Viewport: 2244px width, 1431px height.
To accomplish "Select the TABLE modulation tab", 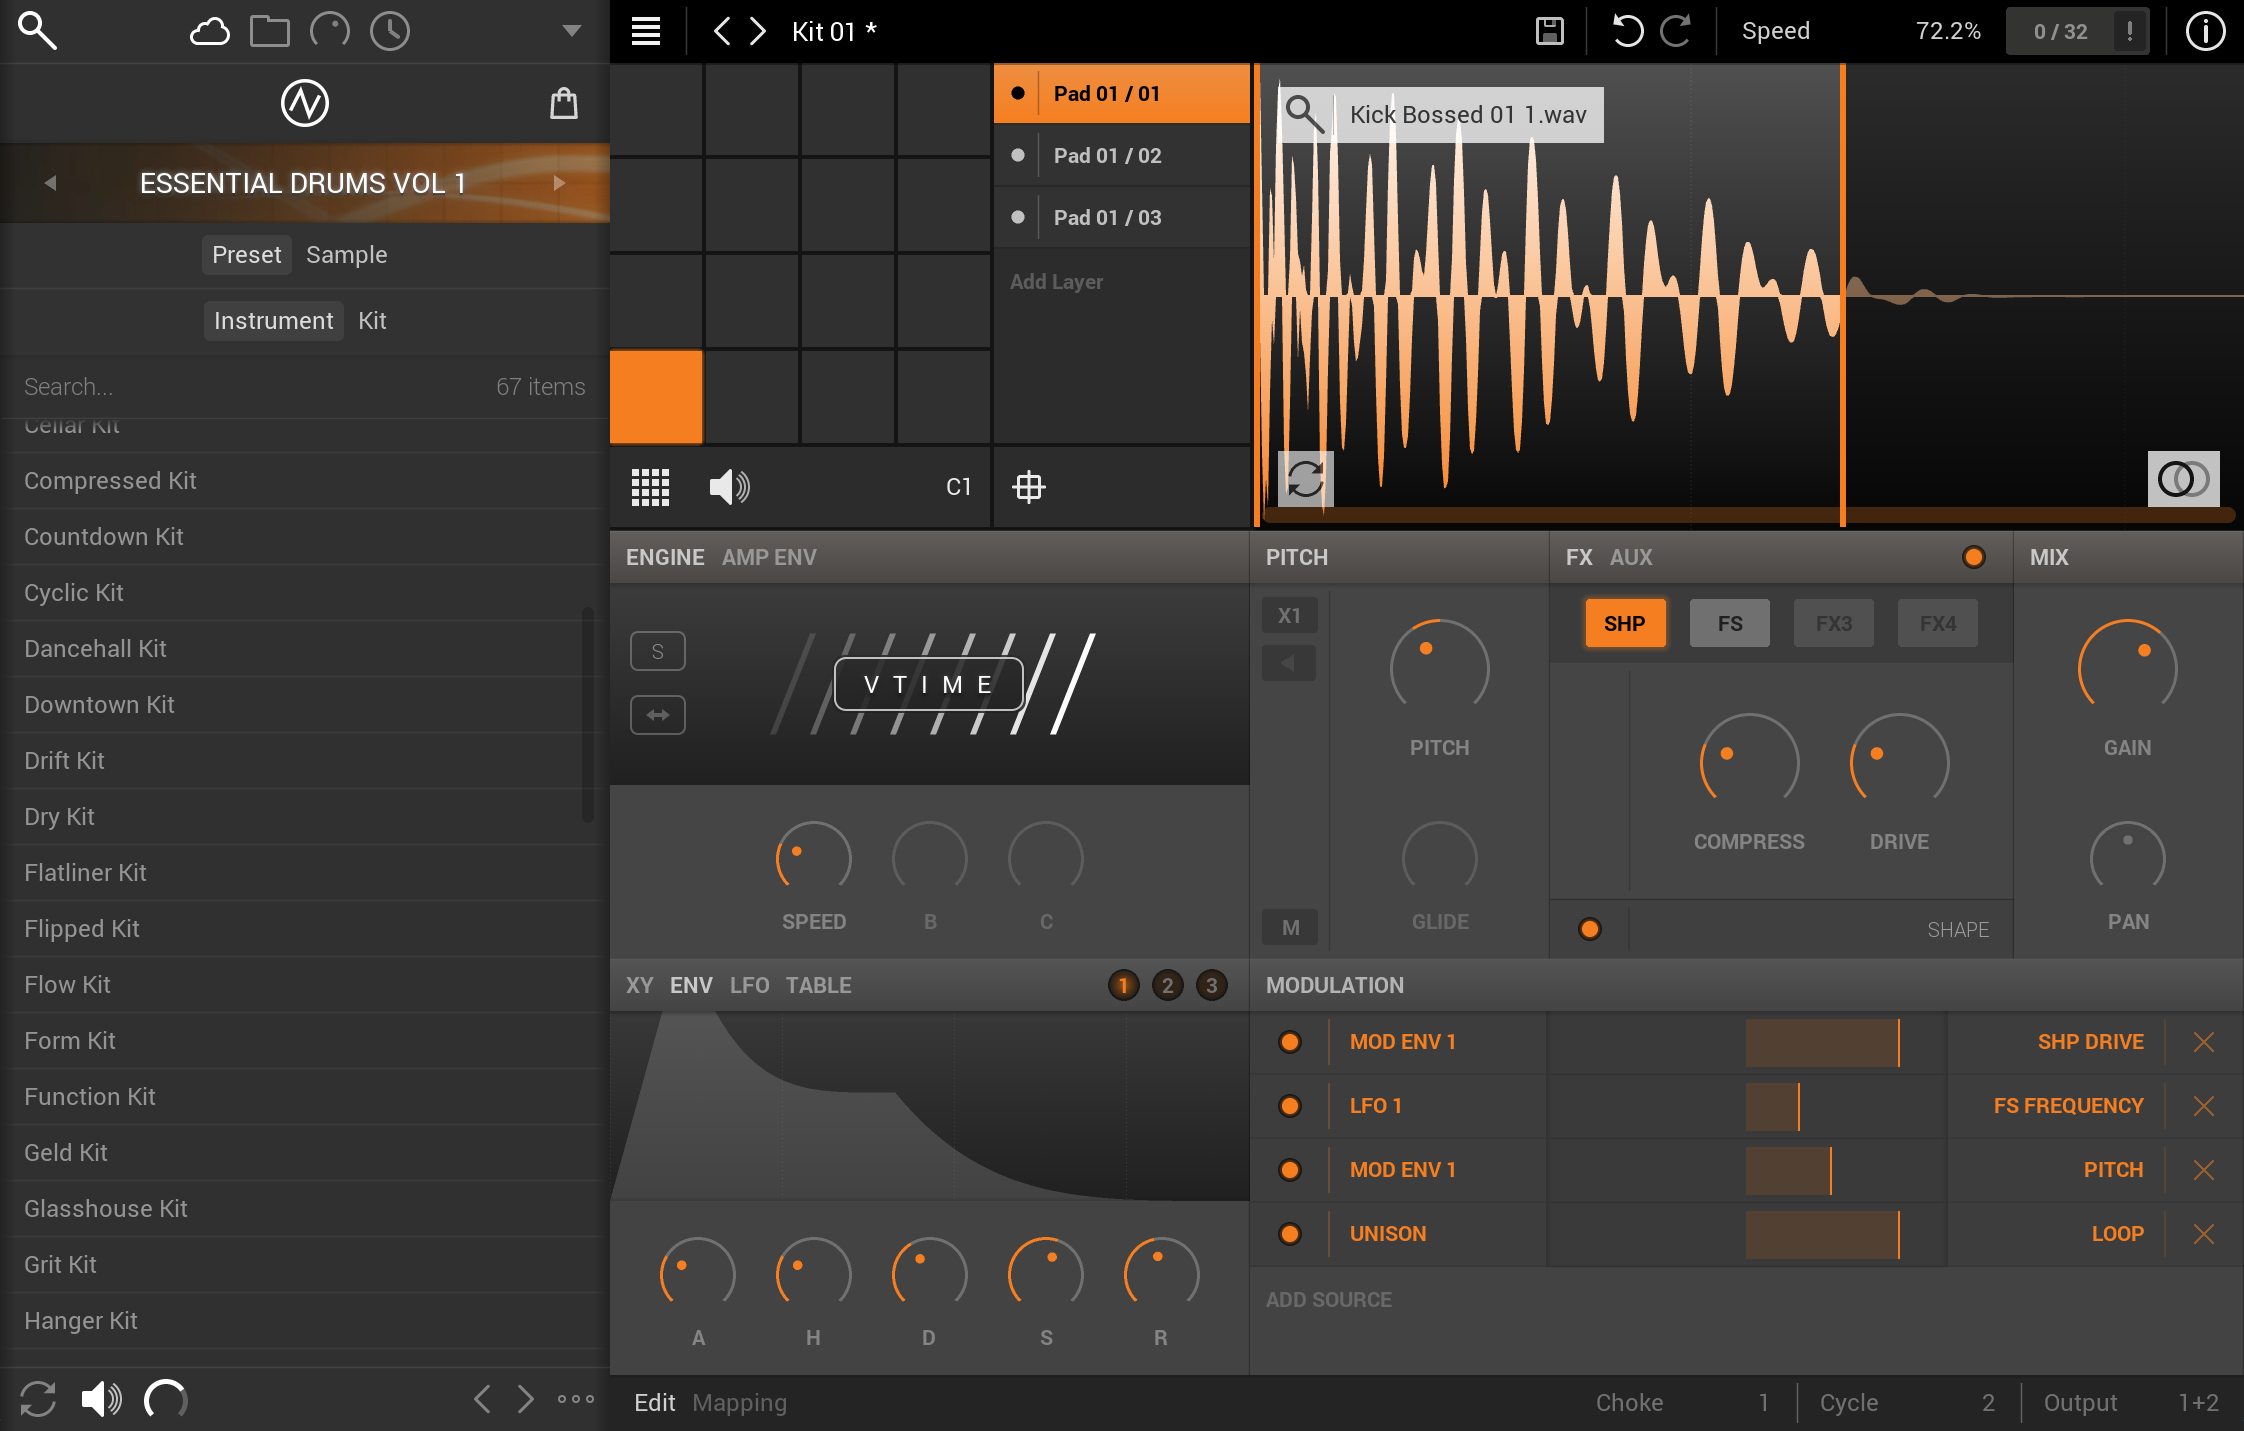I will [x=818, y=985].
